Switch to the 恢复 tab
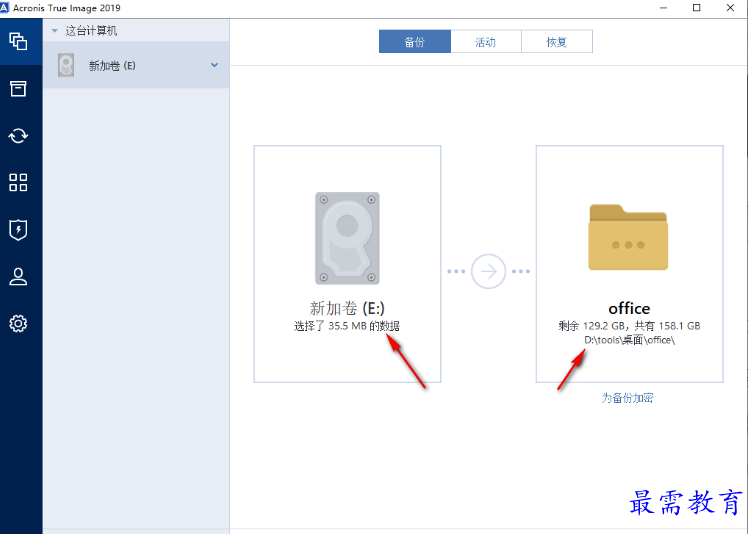751x534 pixels. point(557,42)
